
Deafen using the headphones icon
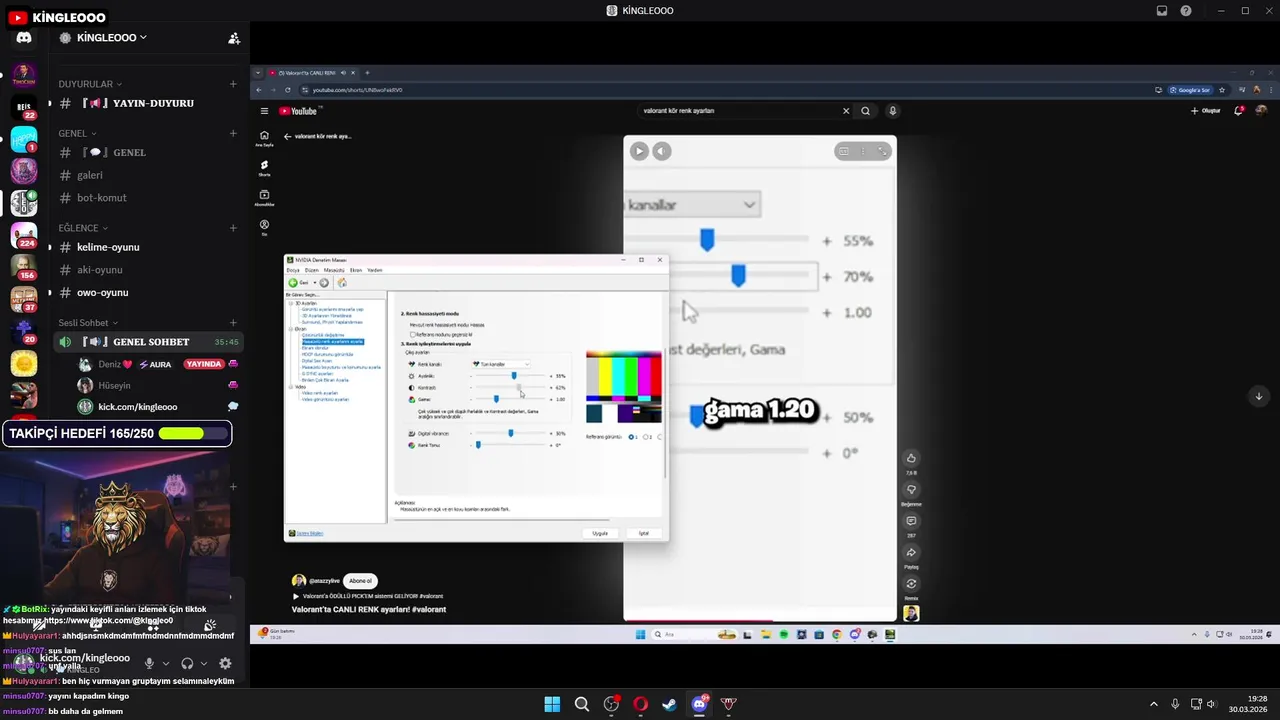coord(187,663)
